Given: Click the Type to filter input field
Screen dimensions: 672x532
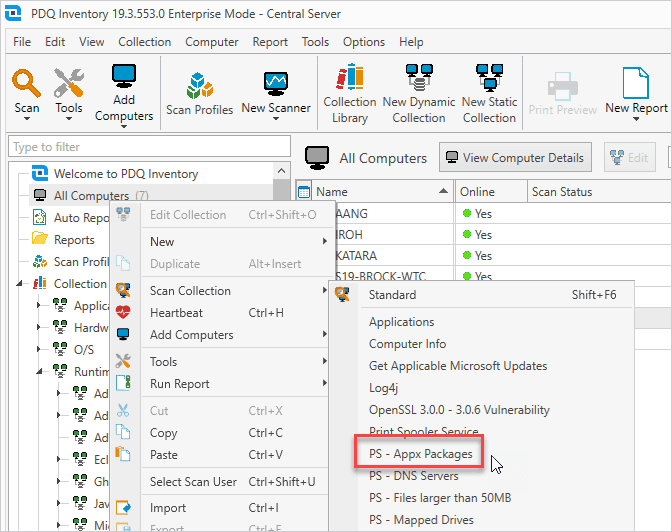Looking at the screenshot, I should (149, 147).
